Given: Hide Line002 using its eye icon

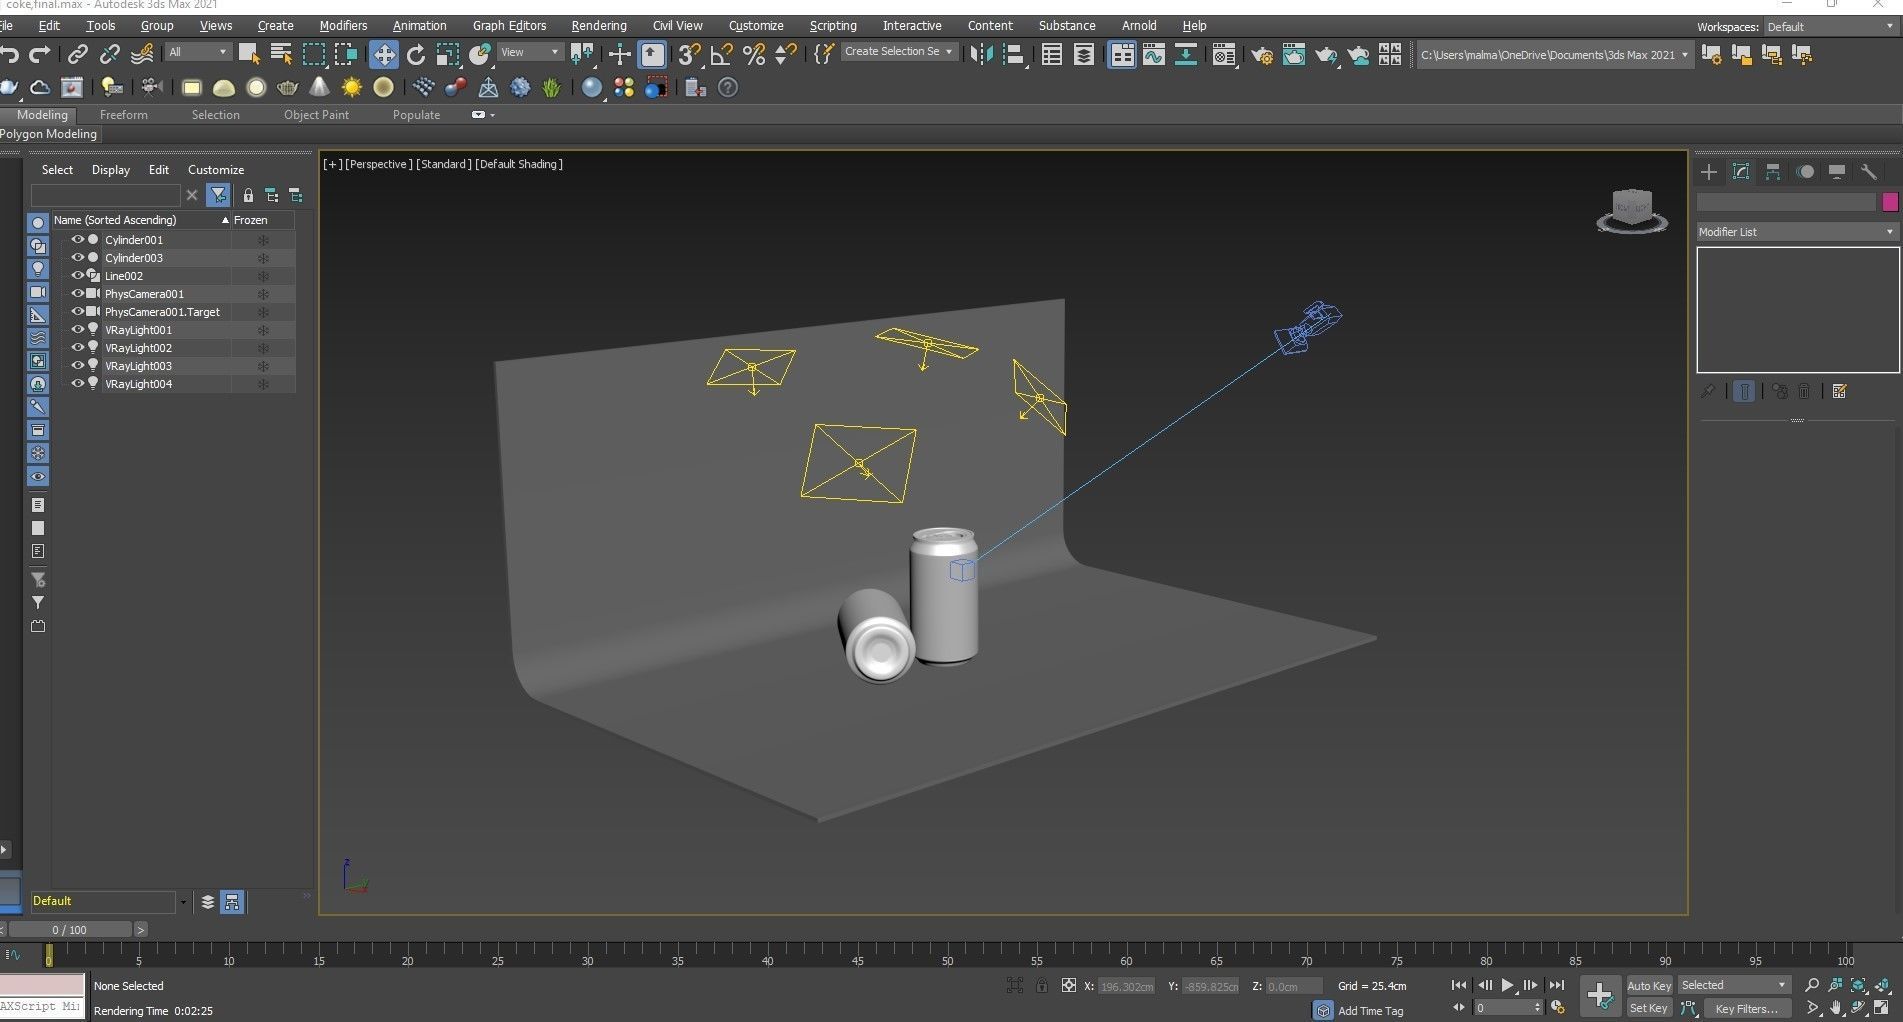Looking at the screenshot, I should [x=77, y=276].
